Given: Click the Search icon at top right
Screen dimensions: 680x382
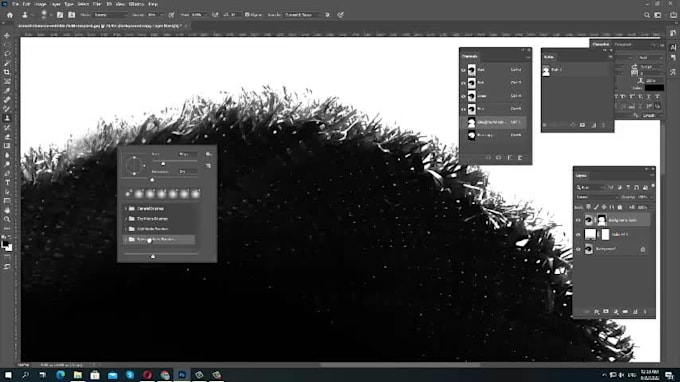Looking at the screenshot, I should pos(647,15).
